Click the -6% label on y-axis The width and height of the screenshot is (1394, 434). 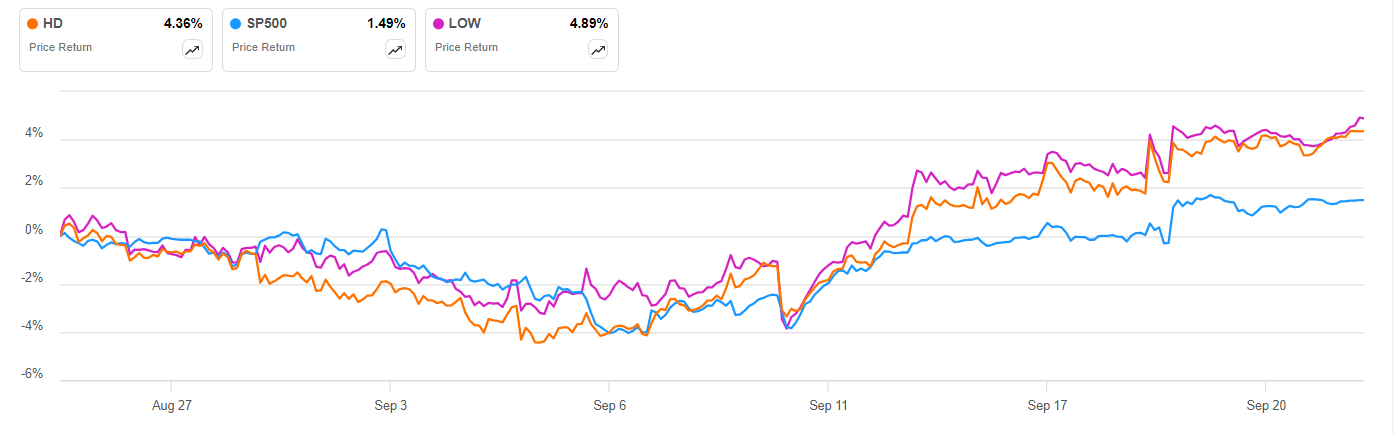click(32, 374)
